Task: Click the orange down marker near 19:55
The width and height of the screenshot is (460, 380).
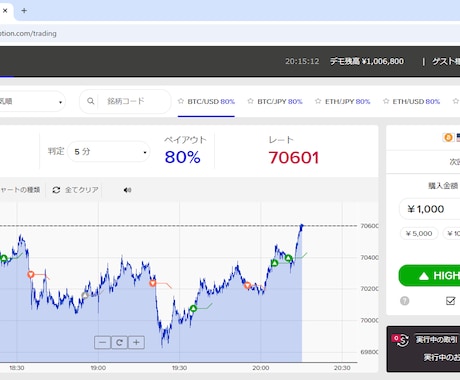Action: [x=247, y=285]
